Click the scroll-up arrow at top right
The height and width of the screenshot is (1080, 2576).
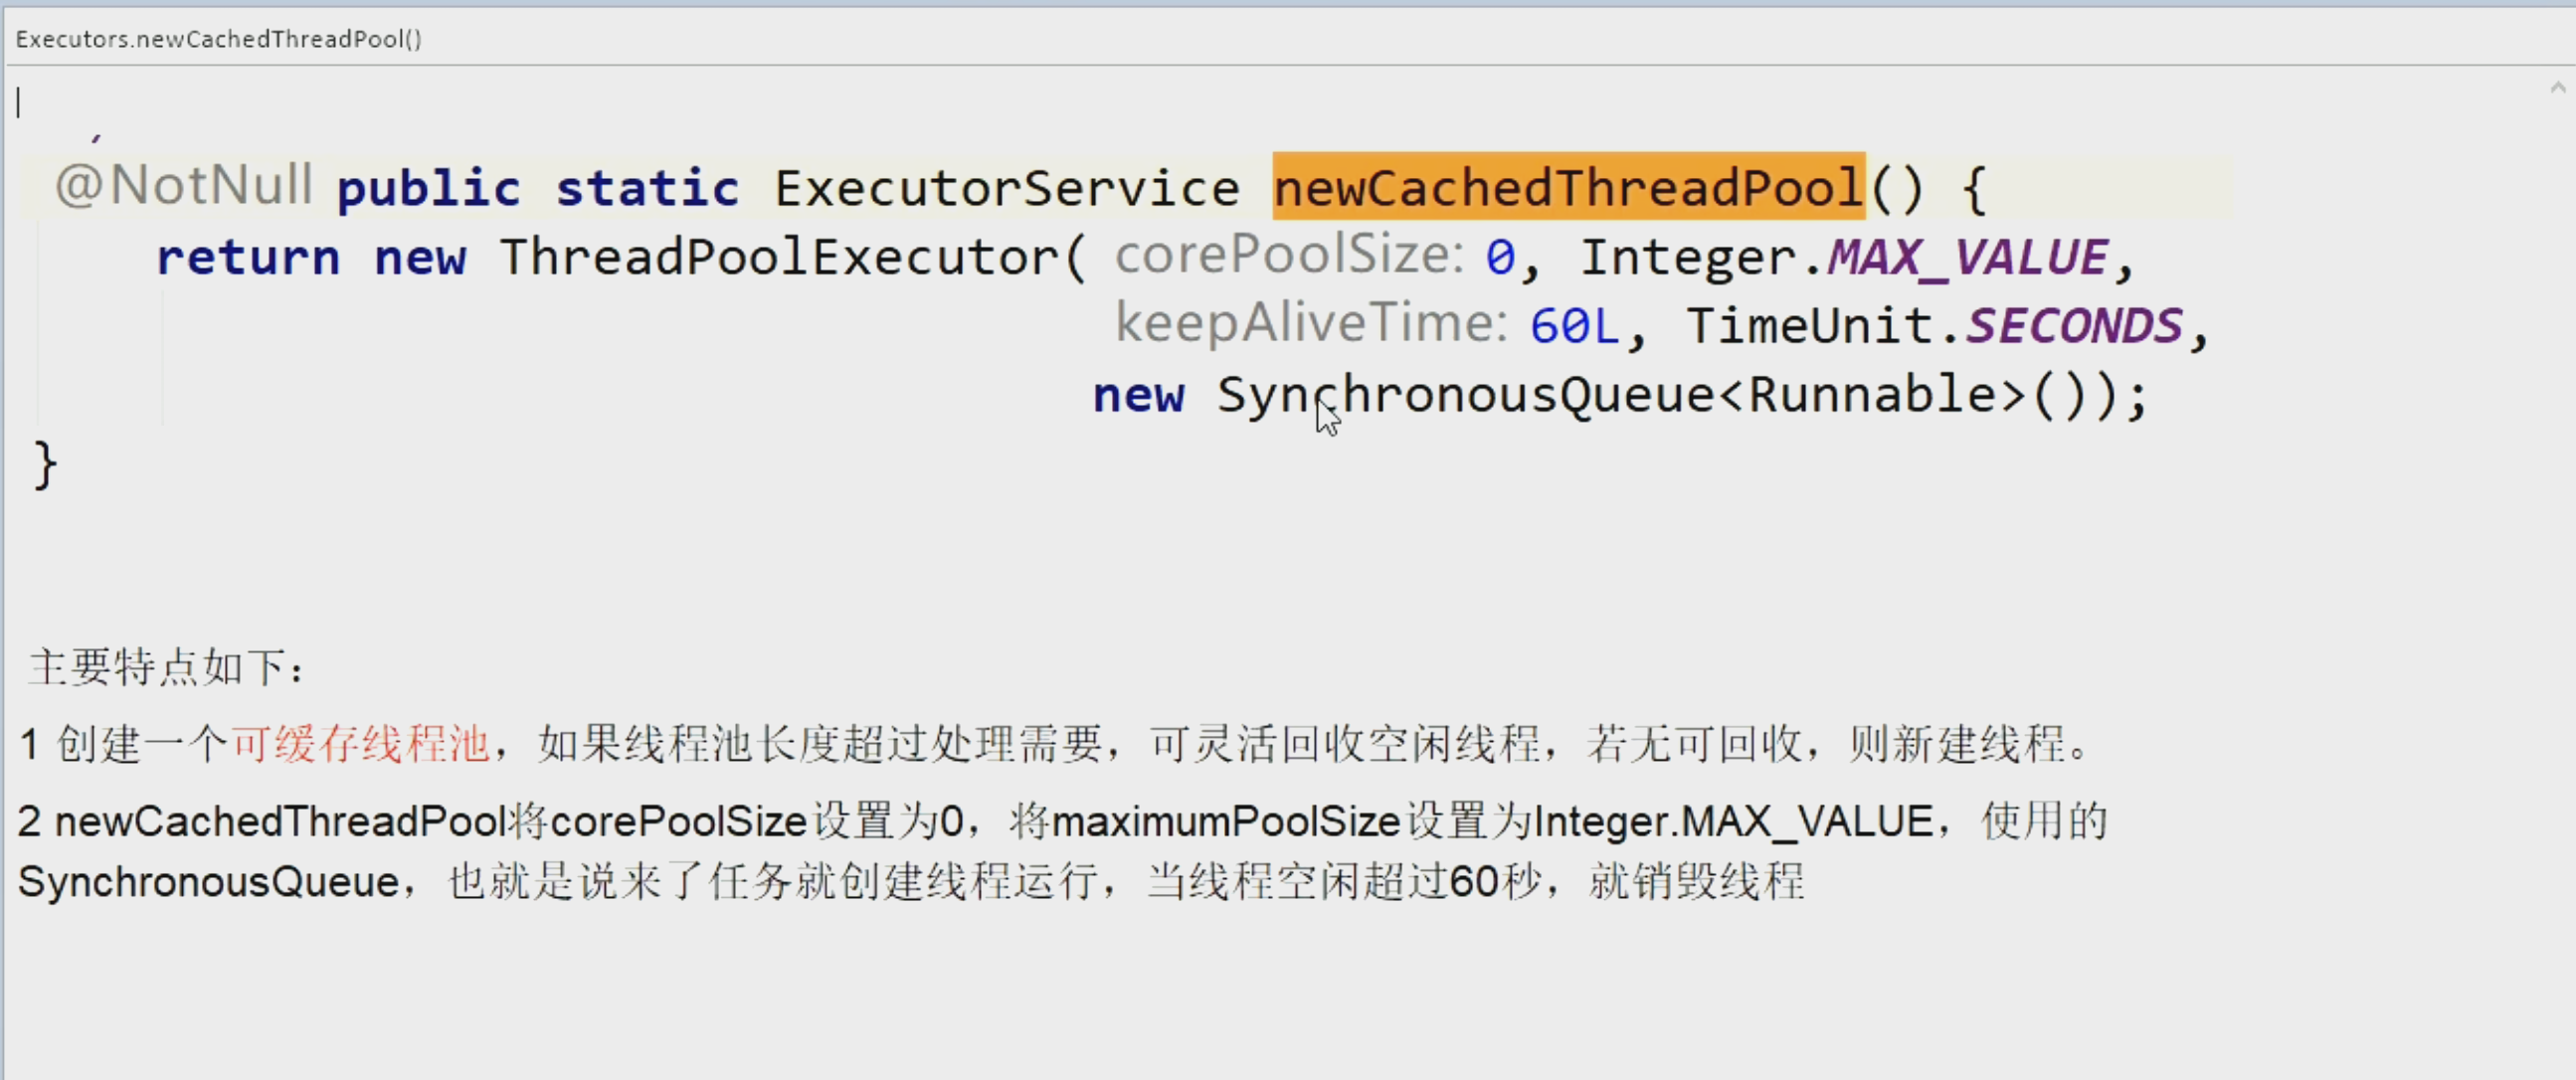pos(2557,88)
